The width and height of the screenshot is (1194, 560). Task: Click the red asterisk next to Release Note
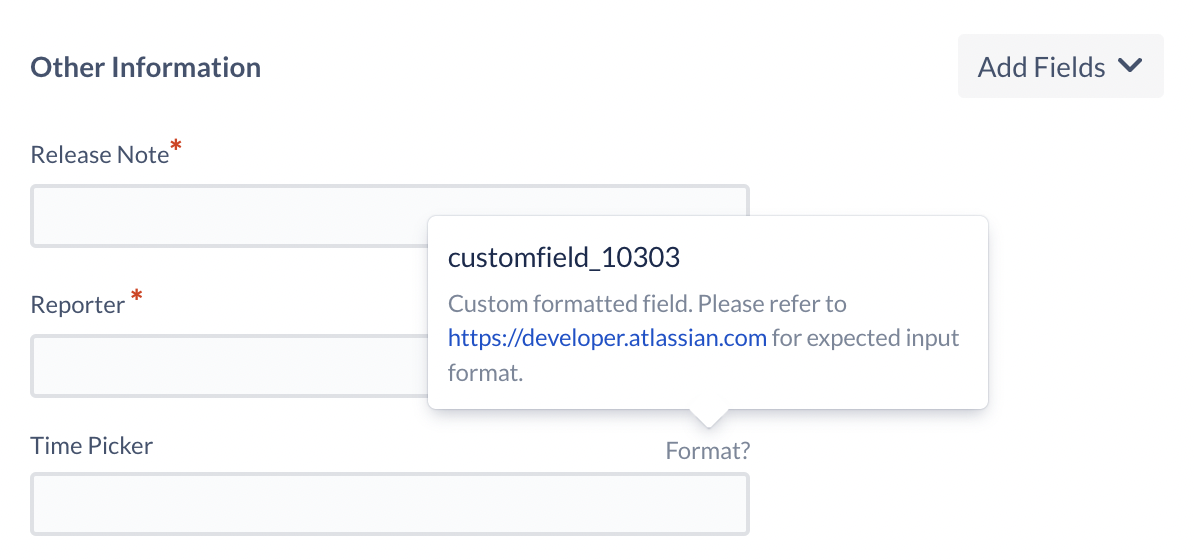pos(176,146)
